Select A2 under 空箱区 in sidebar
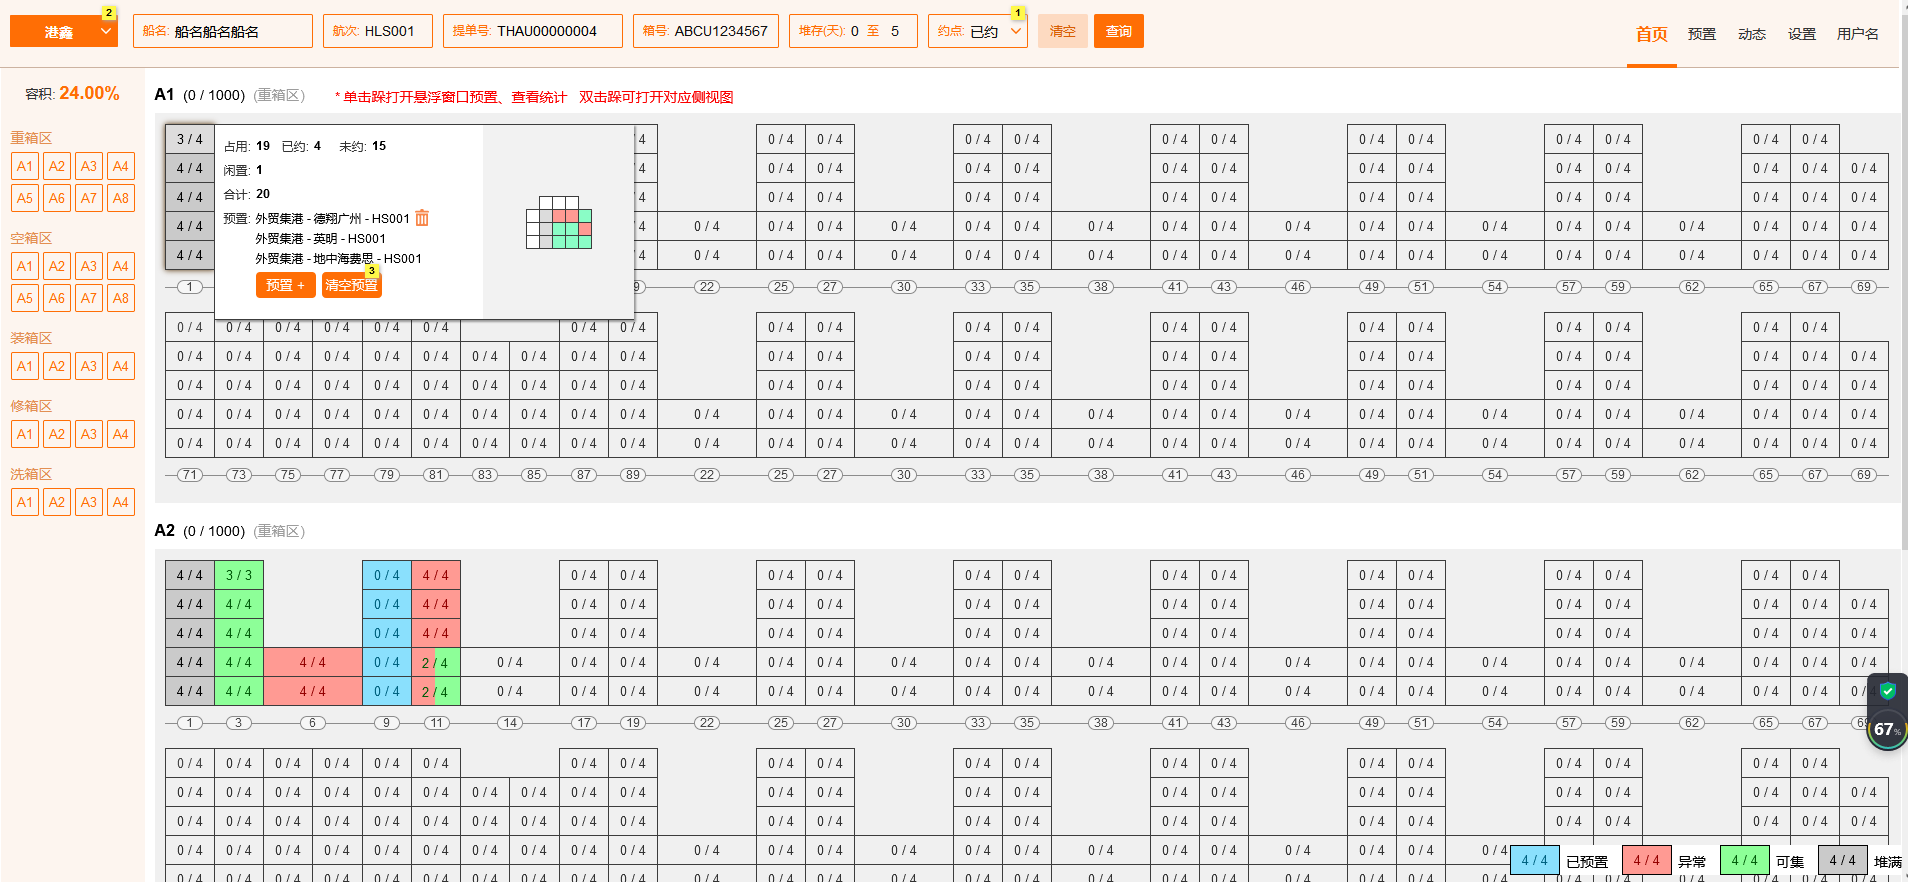Image resolution: width=1908 pixels, height=882 pixels. pos(57,266)
